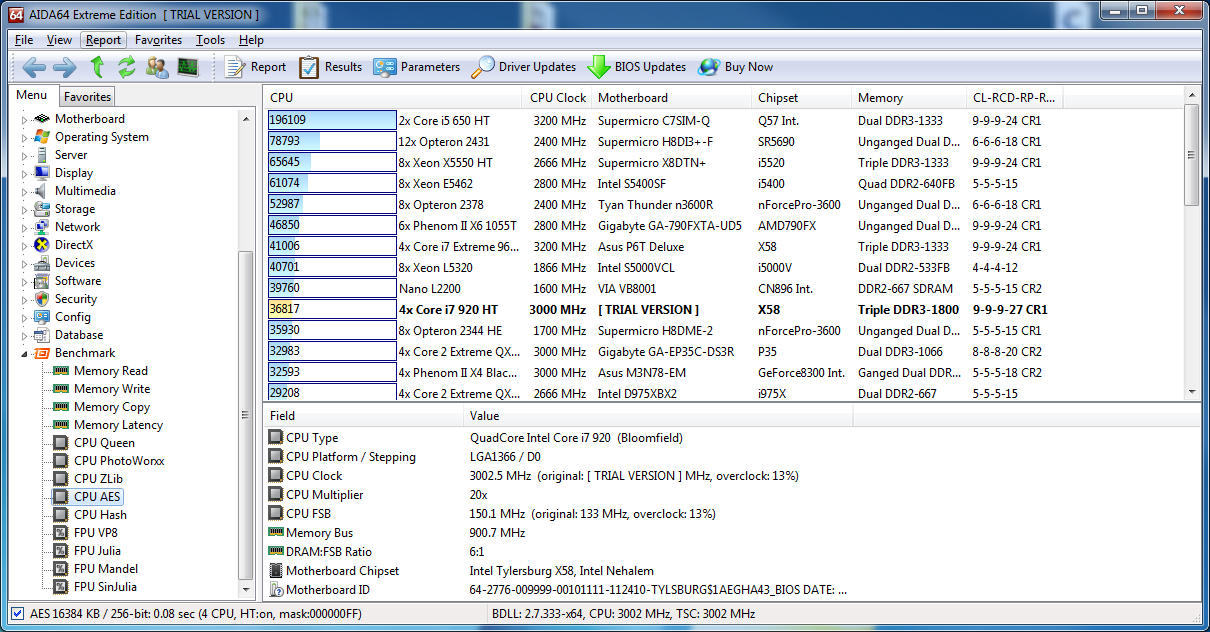Collapse the Benchmark tree node

point(25,353)
